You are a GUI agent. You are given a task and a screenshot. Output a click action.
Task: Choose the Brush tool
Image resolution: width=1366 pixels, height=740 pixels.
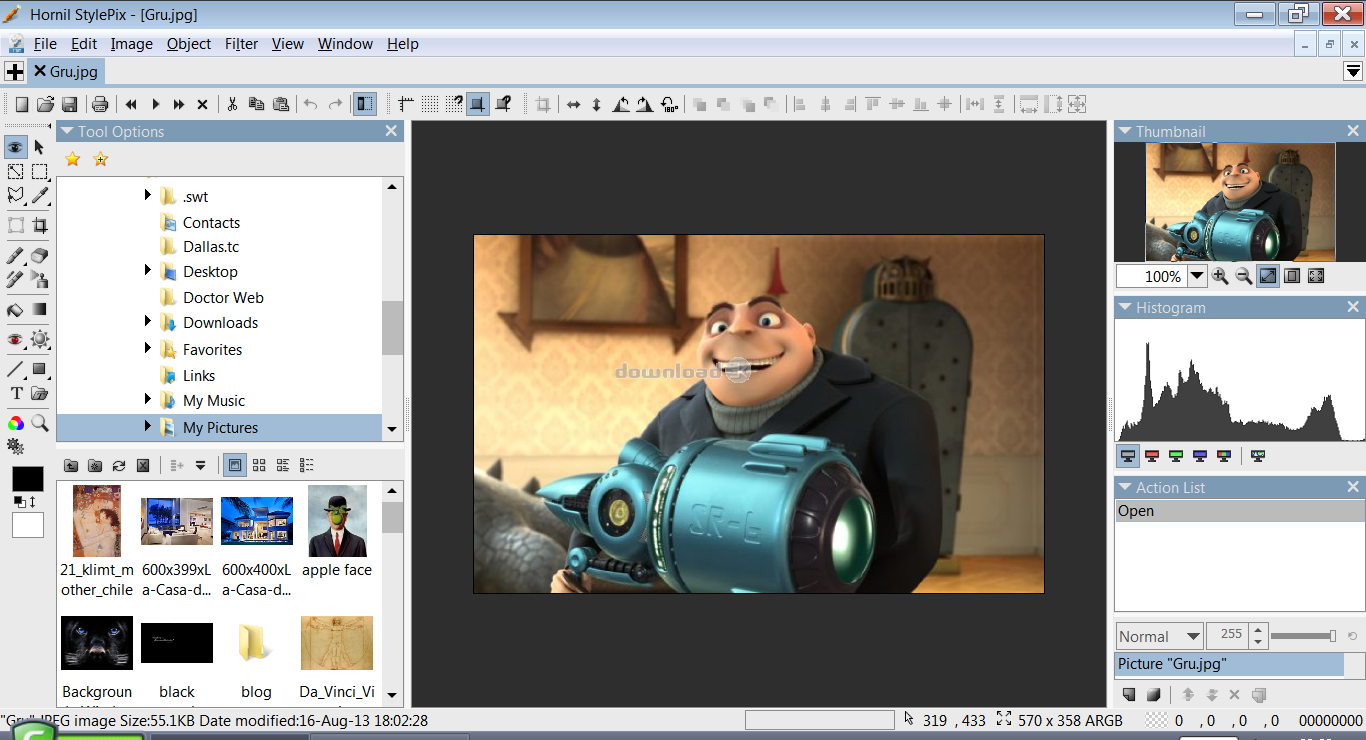(x=15, y=255)
